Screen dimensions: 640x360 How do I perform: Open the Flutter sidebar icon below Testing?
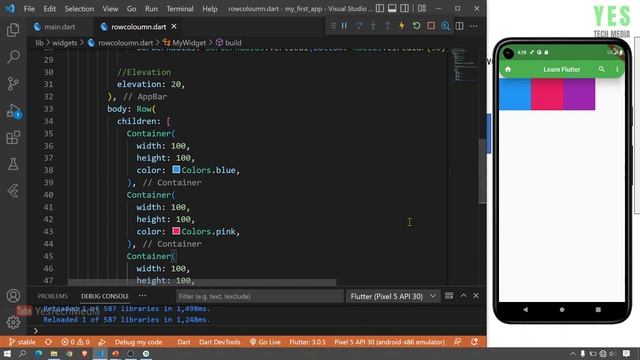[13, 191]
